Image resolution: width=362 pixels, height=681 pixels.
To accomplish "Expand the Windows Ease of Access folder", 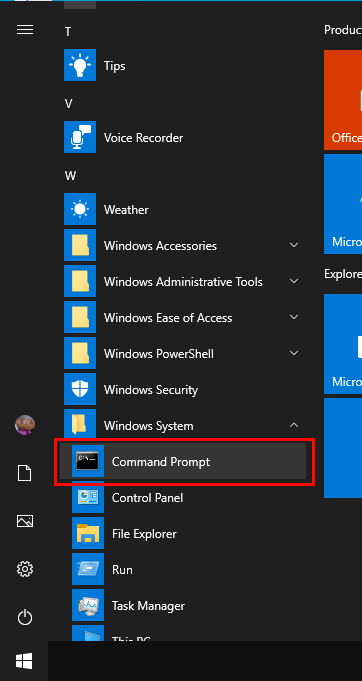I will click(x=183, y=317).
